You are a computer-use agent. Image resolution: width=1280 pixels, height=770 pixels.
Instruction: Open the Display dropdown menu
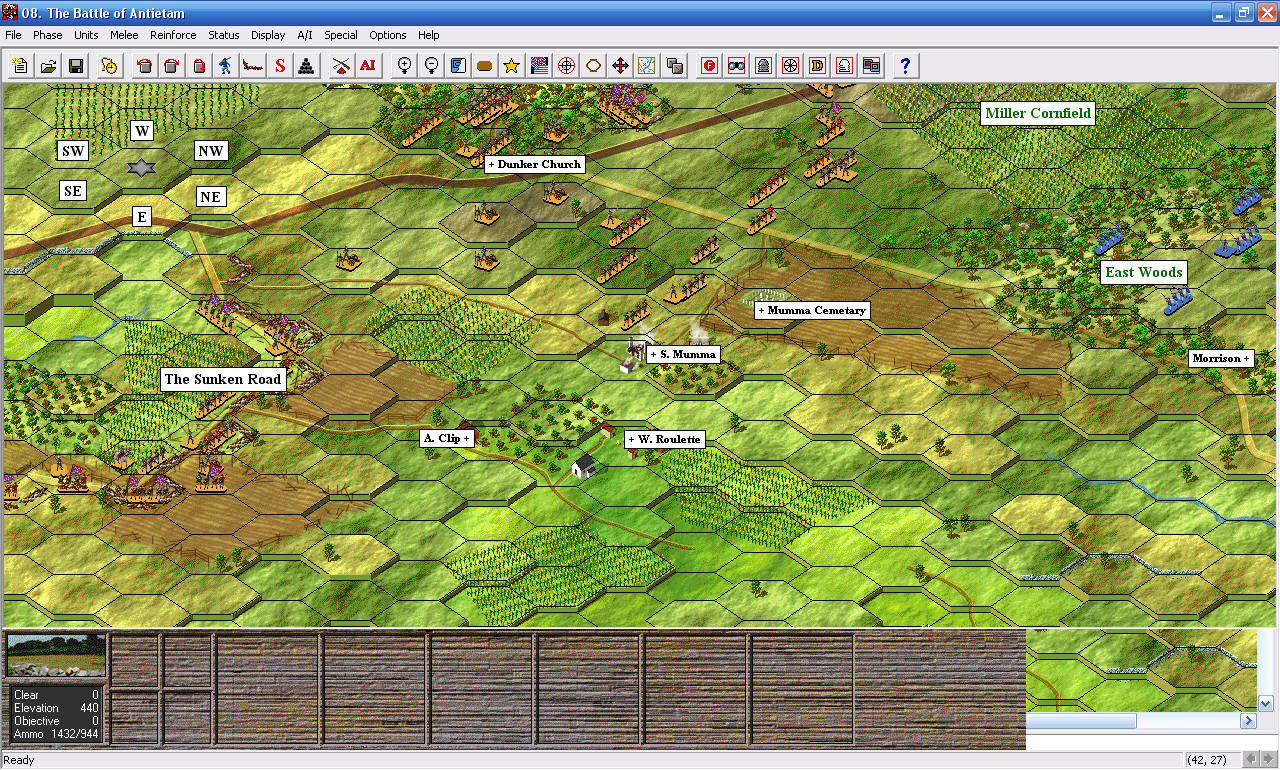coord(268,35)
